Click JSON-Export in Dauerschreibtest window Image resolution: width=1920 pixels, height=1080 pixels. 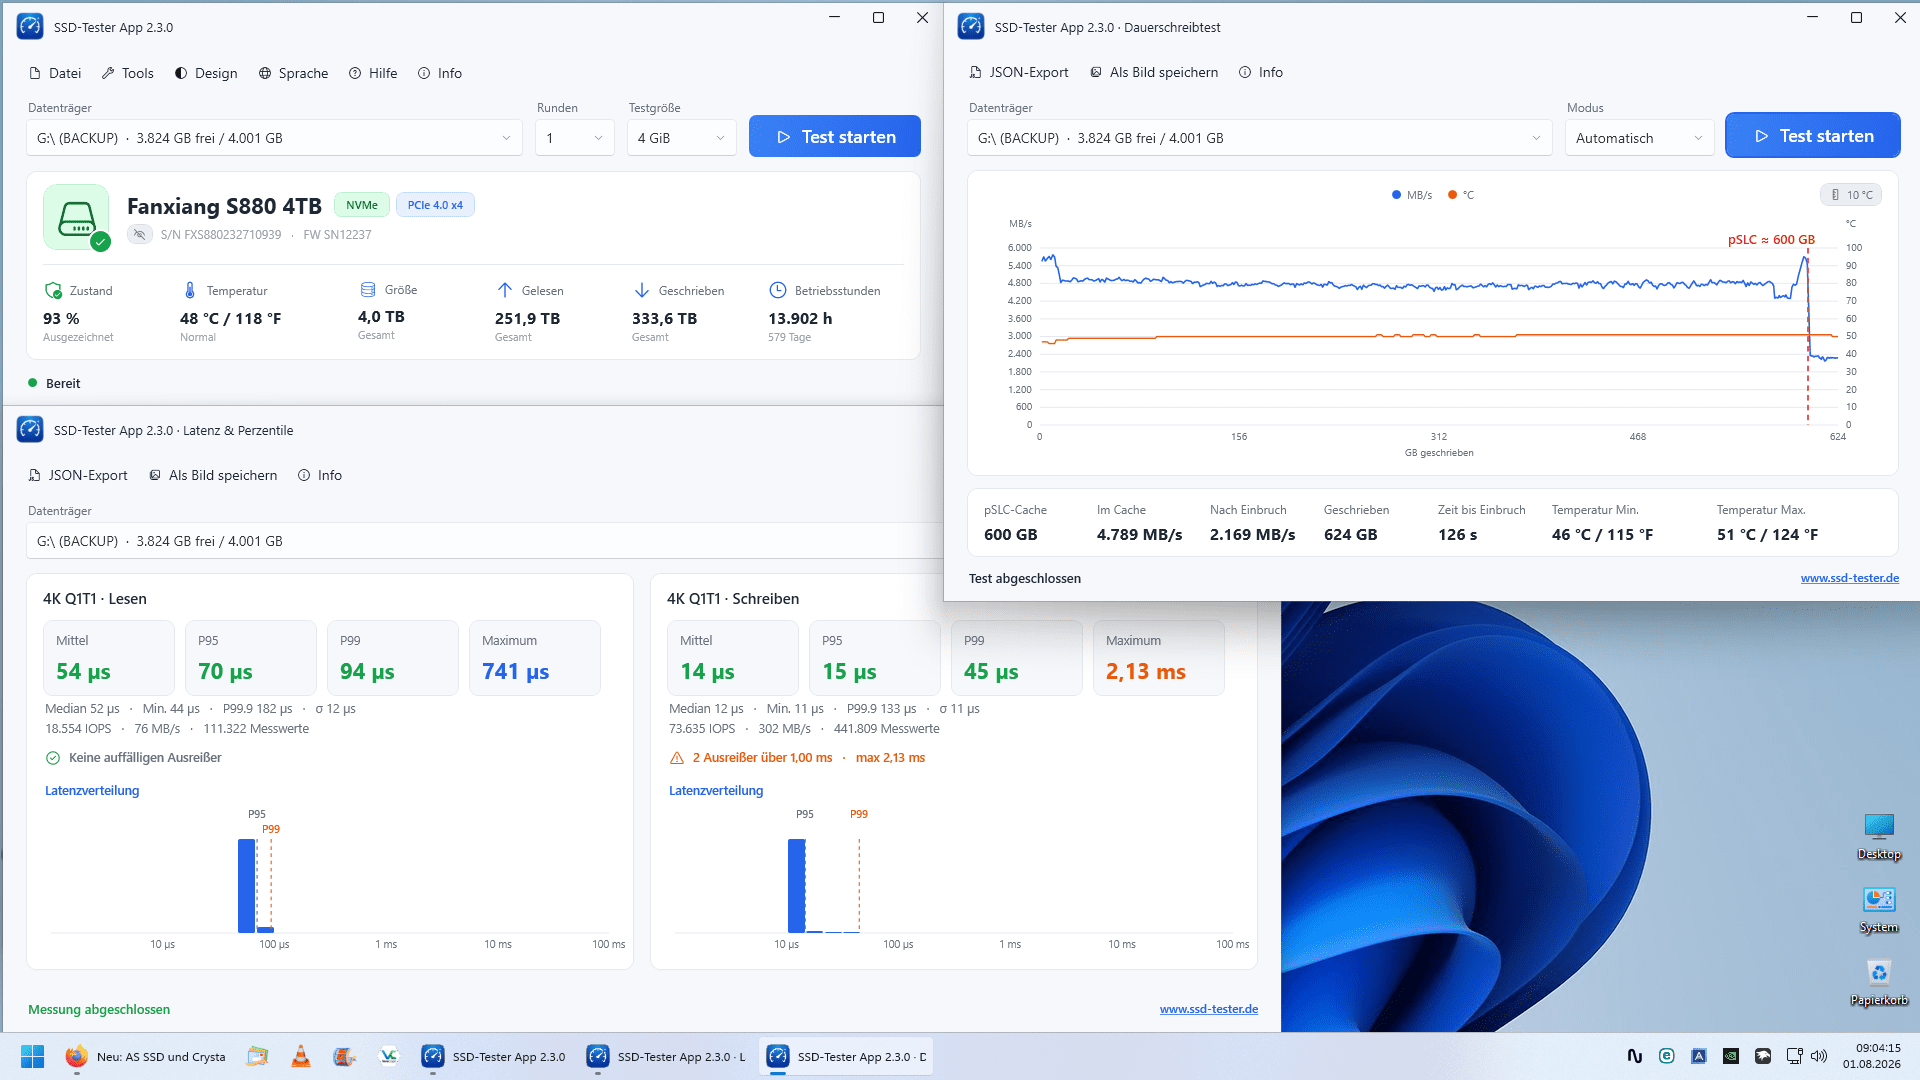(1018, 72)
